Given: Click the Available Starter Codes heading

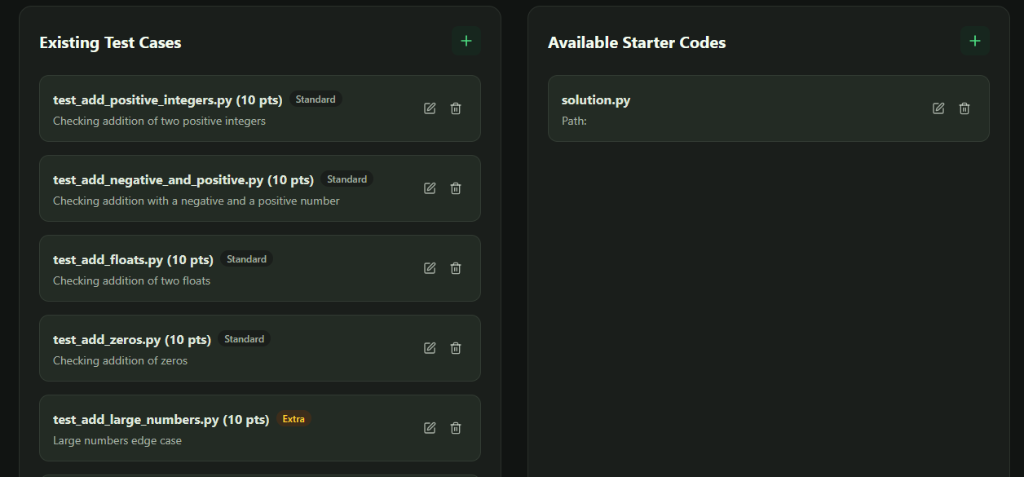Looking at the screenshot, I should 637,42.
